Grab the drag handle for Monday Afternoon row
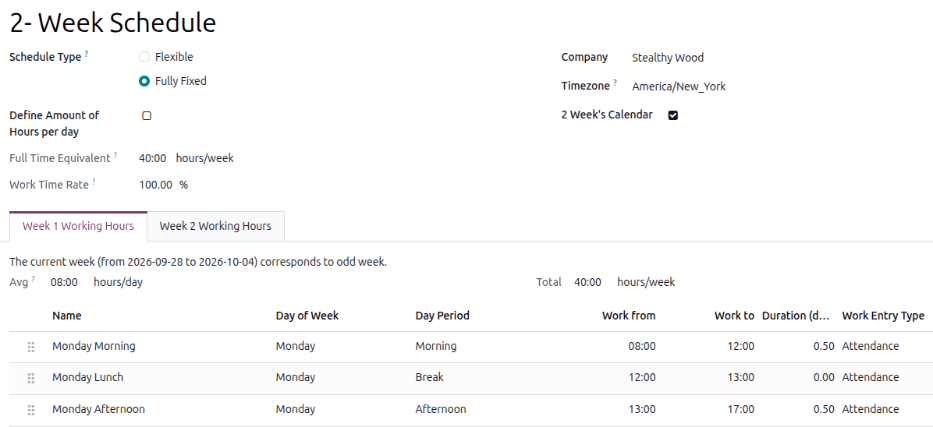 (31, 410)
